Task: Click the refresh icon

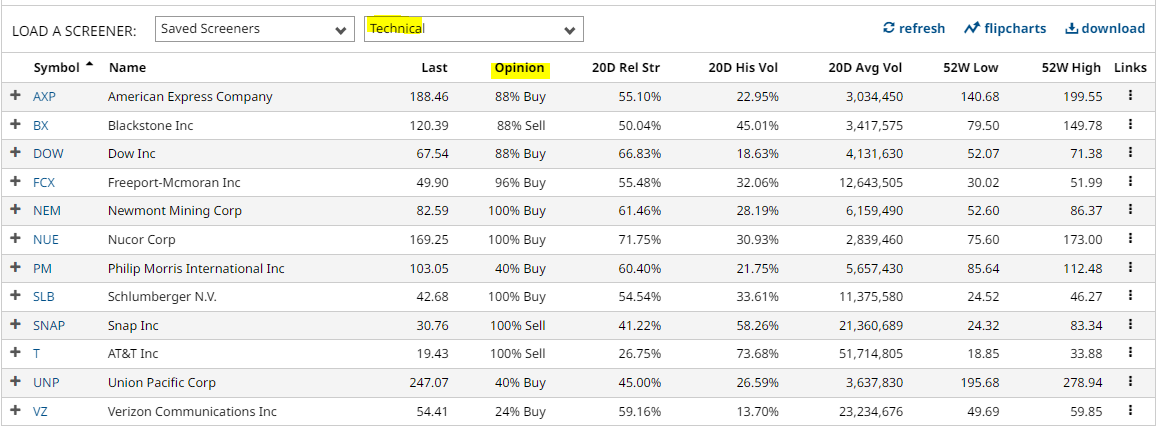Action: click(889, 28)
